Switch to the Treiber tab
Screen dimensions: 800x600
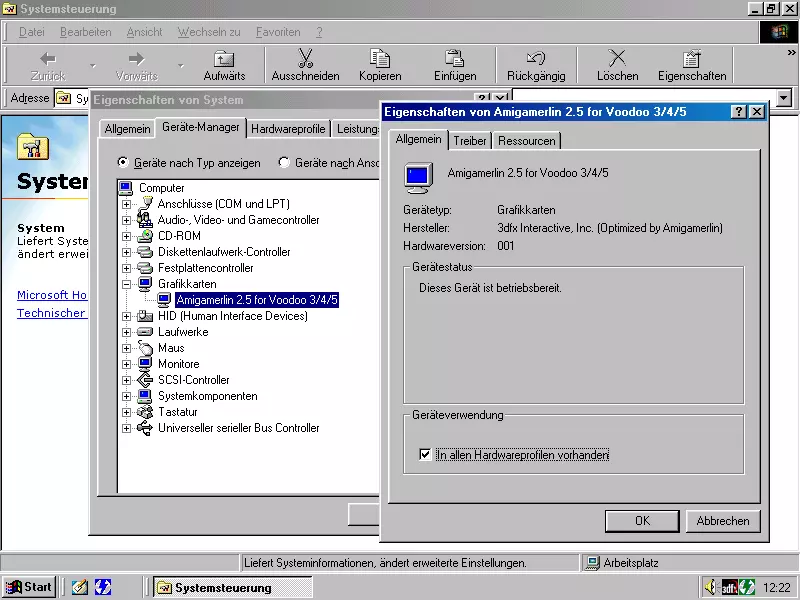point(470,141)
